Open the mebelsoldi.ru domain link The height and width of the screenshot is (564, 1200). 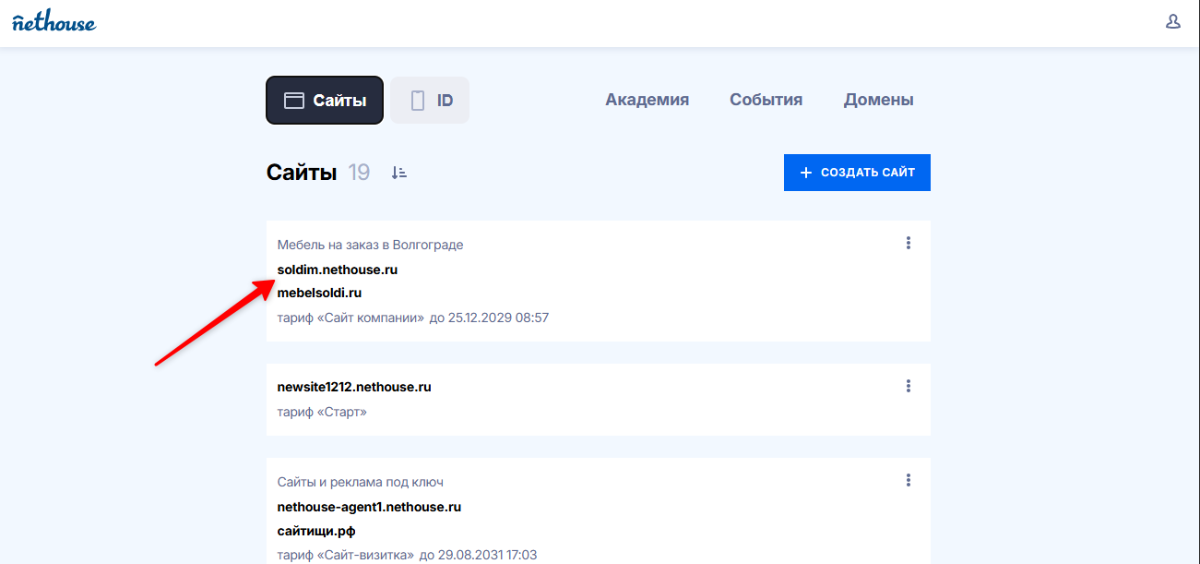point(319,293)
